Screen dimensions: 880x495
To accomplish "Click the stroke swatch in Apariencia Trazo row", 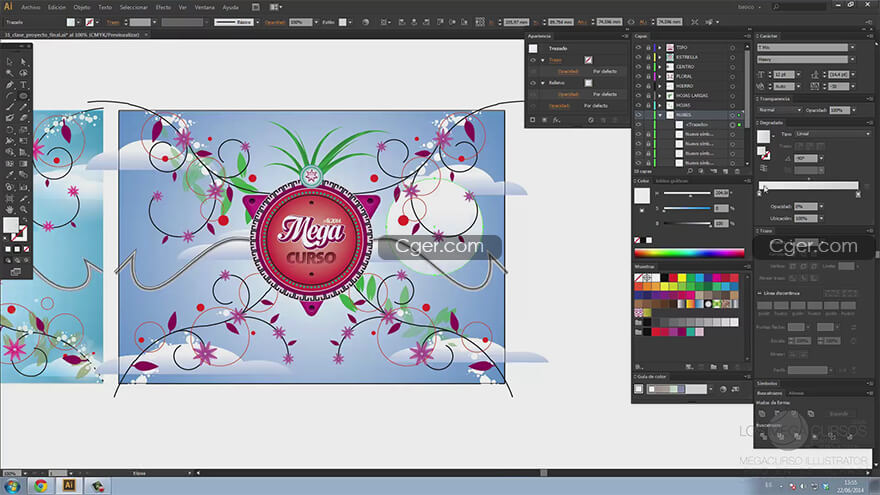I will (588, 60).
